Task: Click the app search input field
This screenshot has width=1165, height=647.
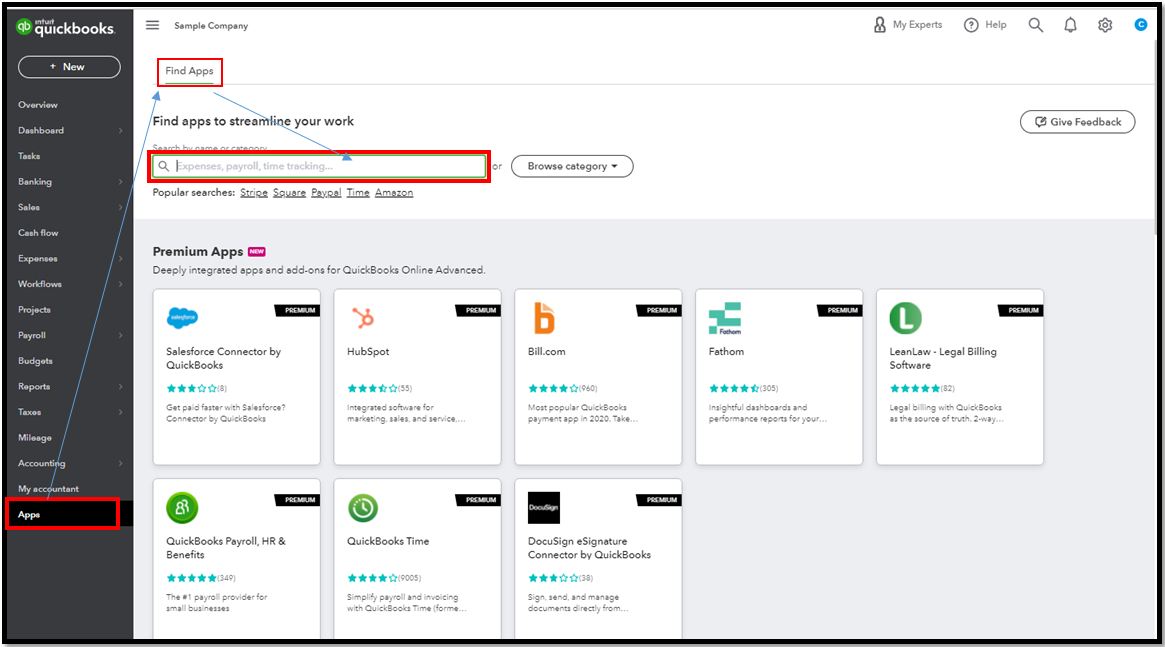Action: (325, 166)
